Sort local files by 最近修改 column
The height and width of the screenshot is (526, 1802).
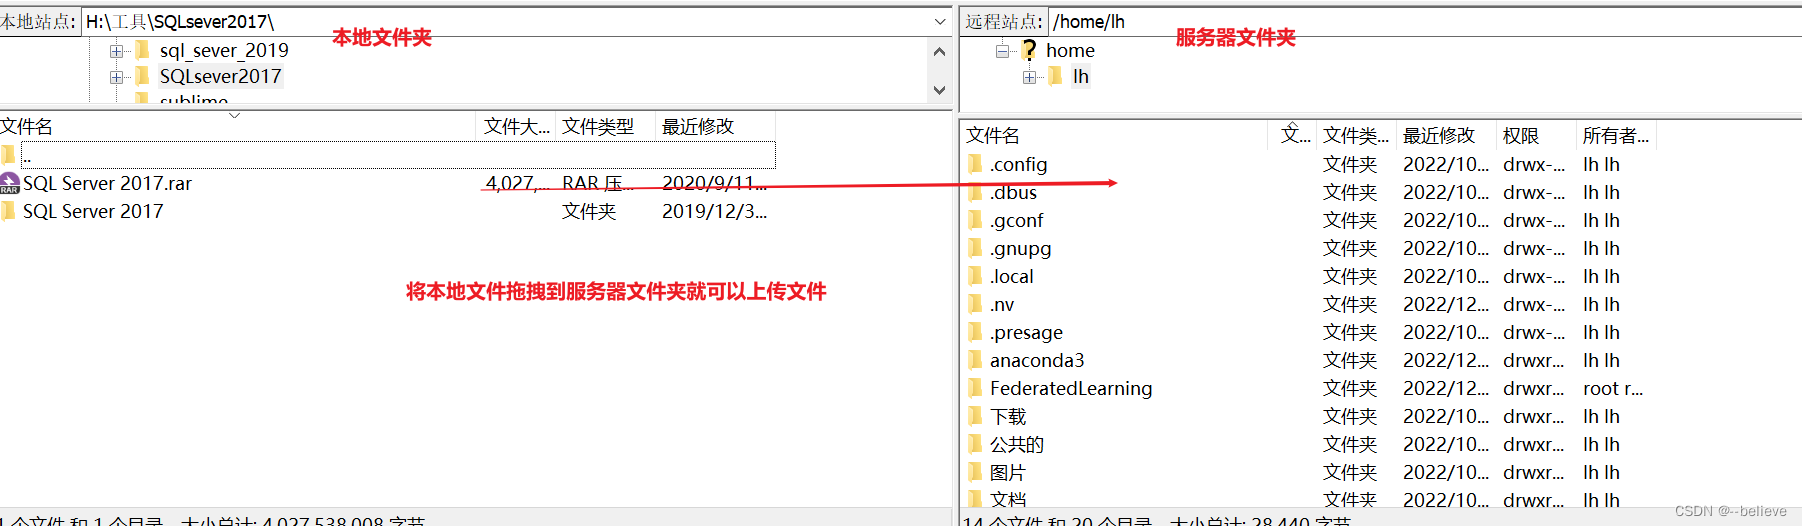(715, 126)
